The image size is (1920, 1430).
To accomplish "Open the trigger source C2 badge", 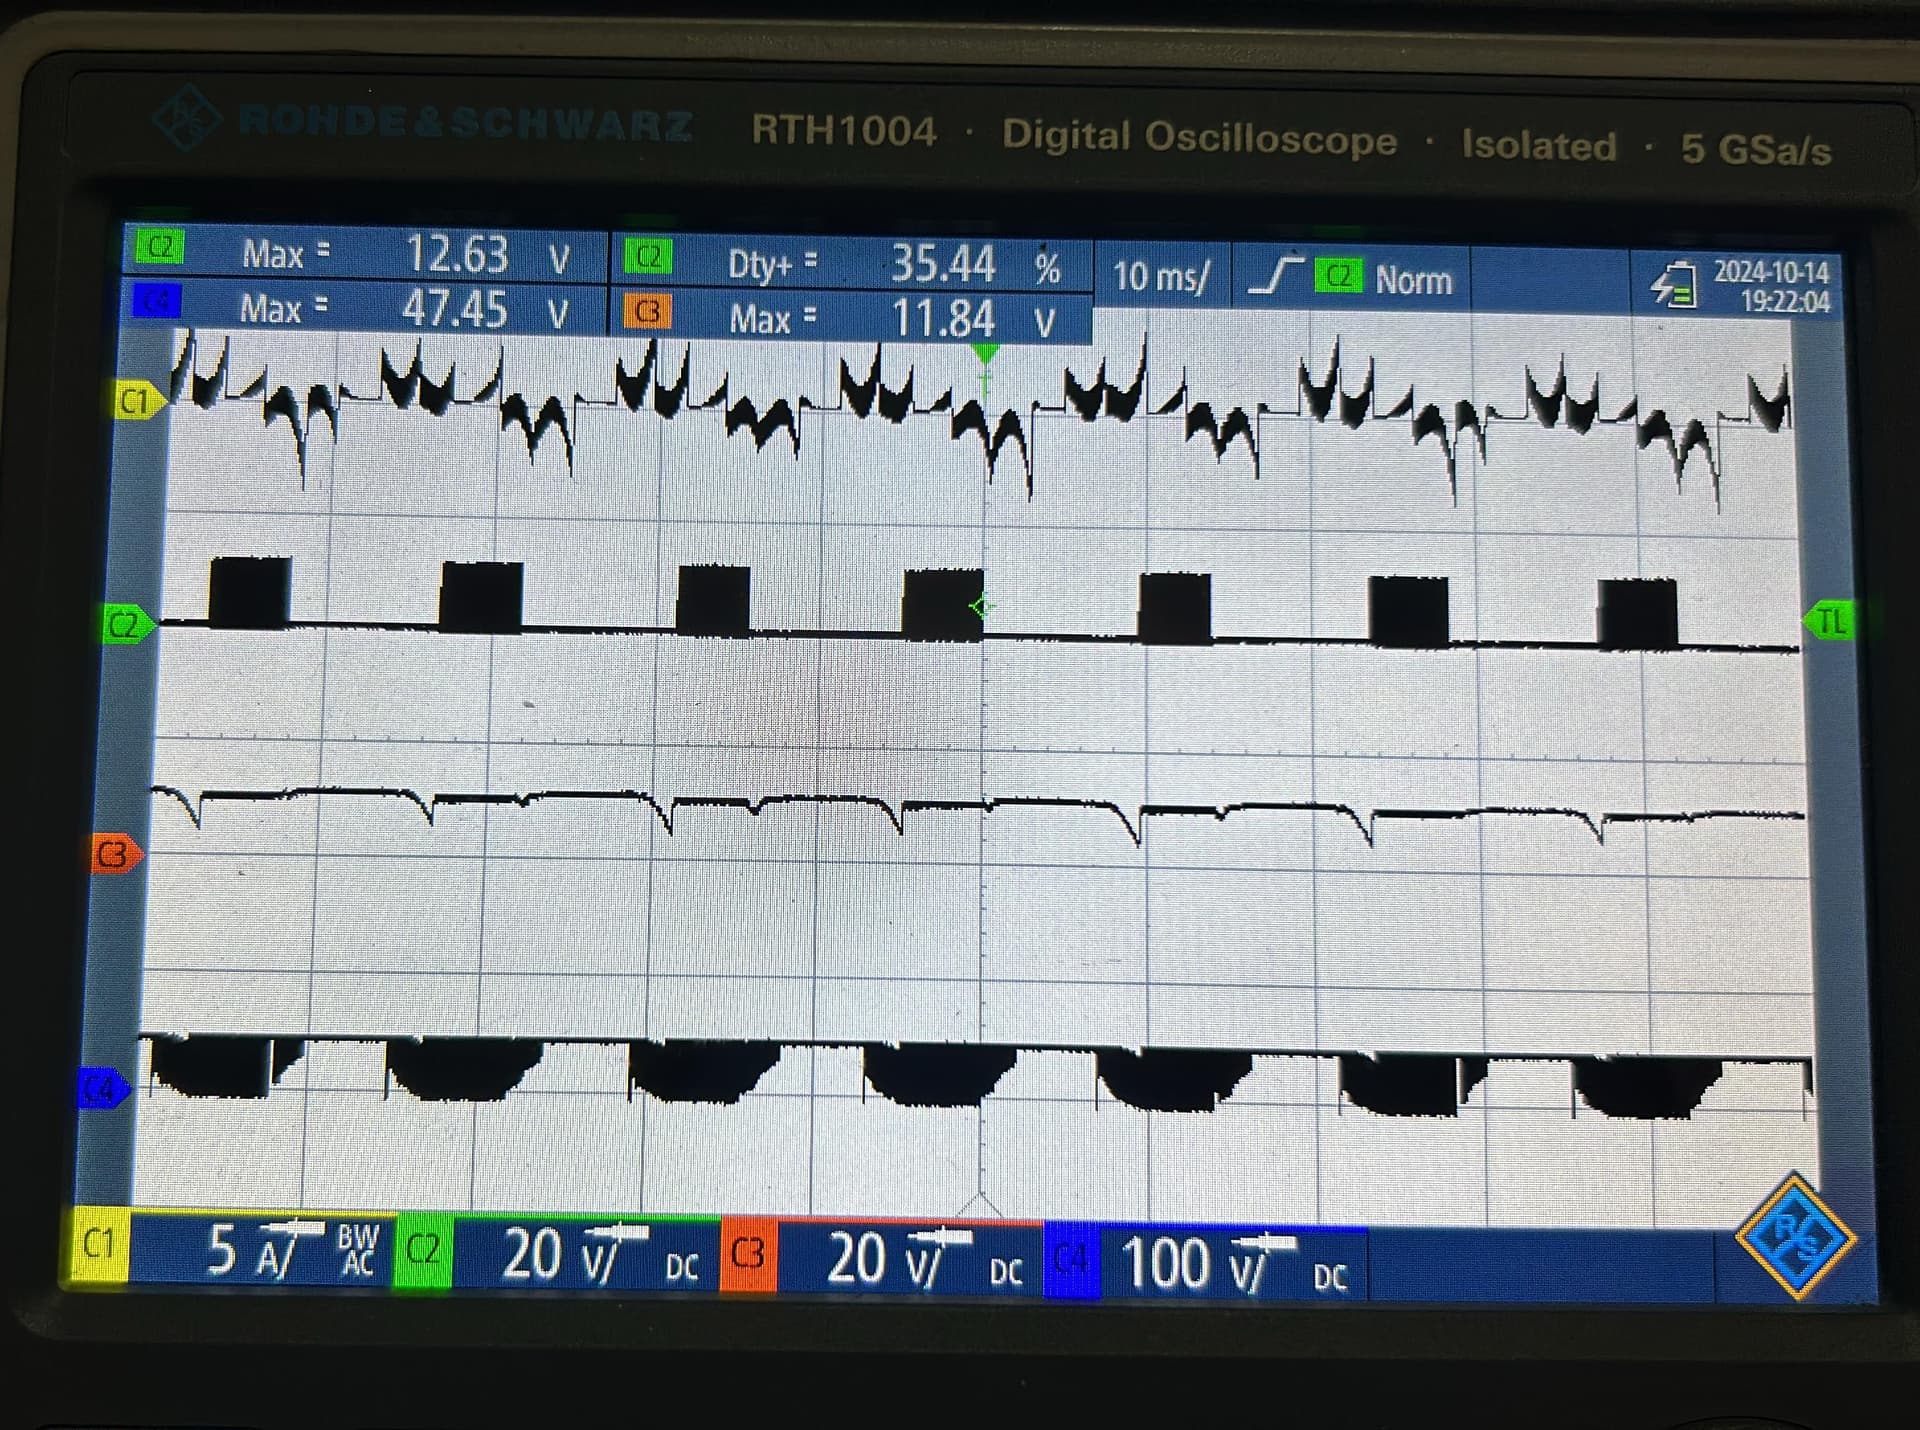I will click(x=1339, y=277).
